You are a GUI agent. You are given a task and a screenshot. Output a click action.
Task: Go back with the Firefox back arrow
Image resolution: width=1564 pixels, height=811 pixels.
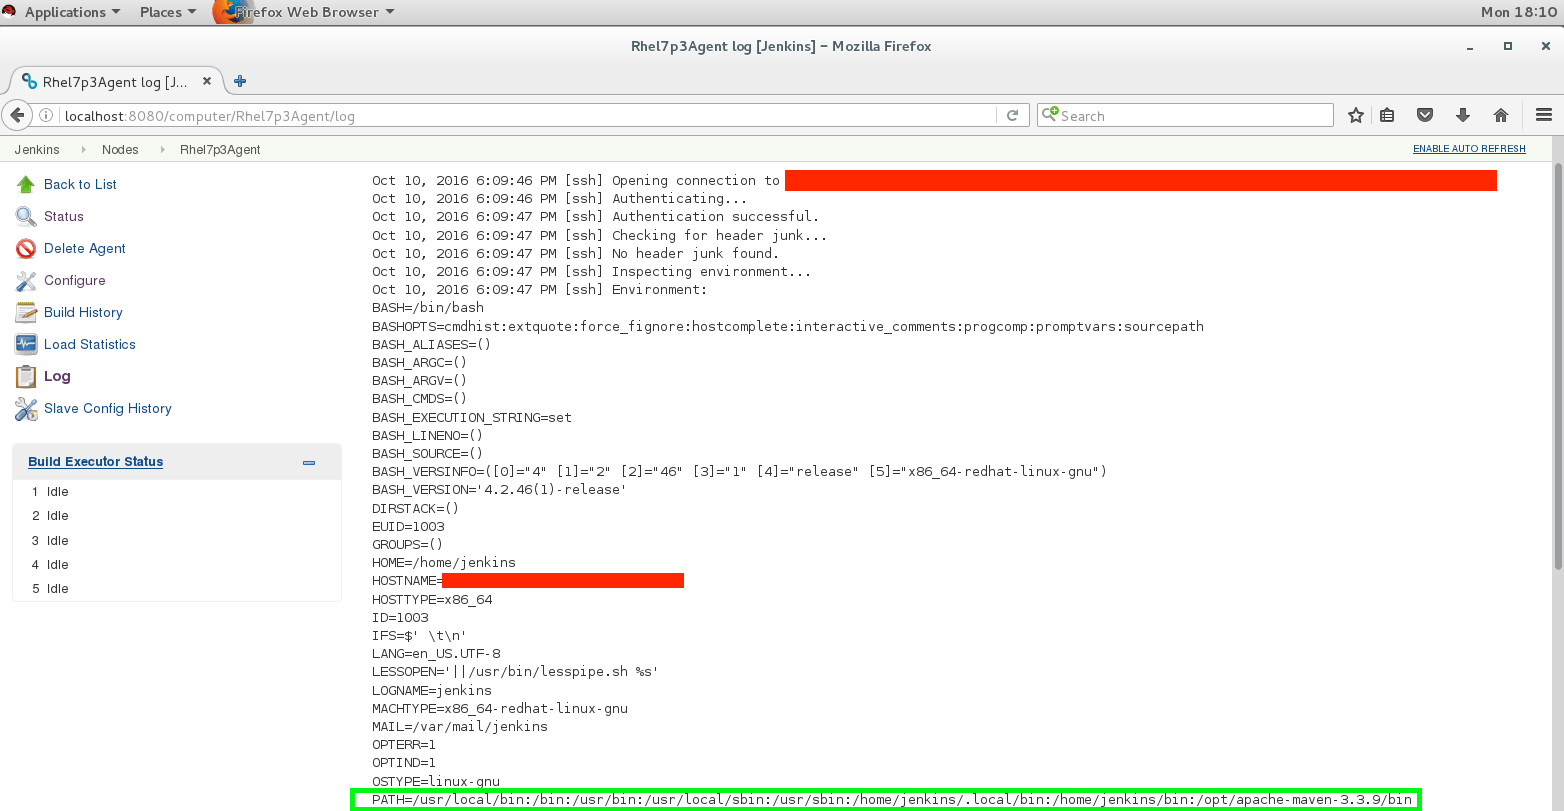pyautogui.click(x=17, y=115)
